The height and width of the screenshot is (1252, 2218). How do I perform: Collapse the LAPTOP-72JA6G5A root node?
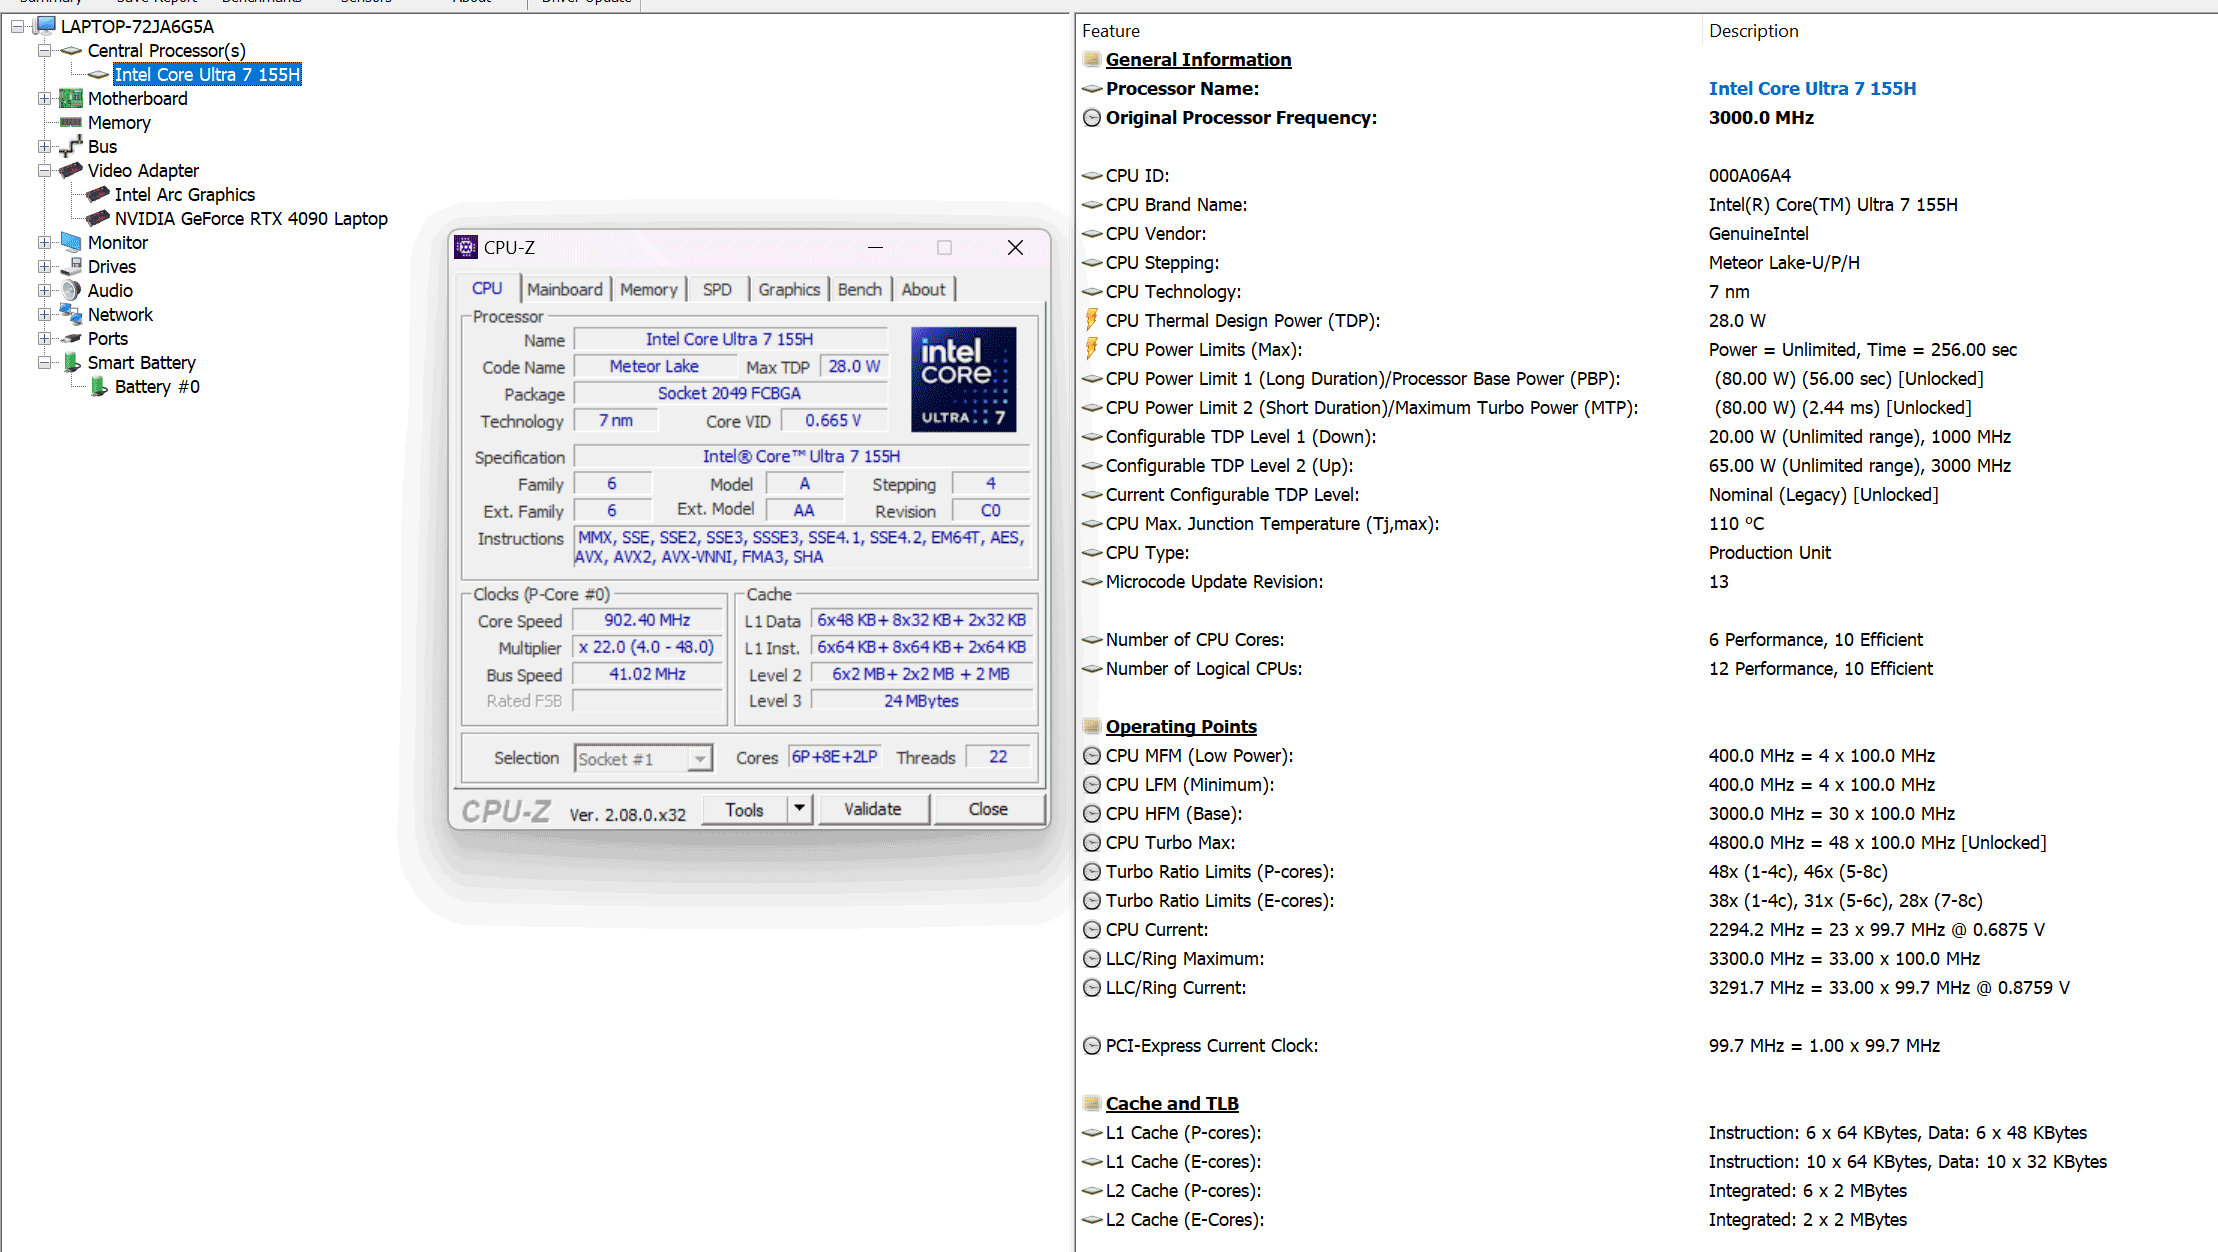18,26
